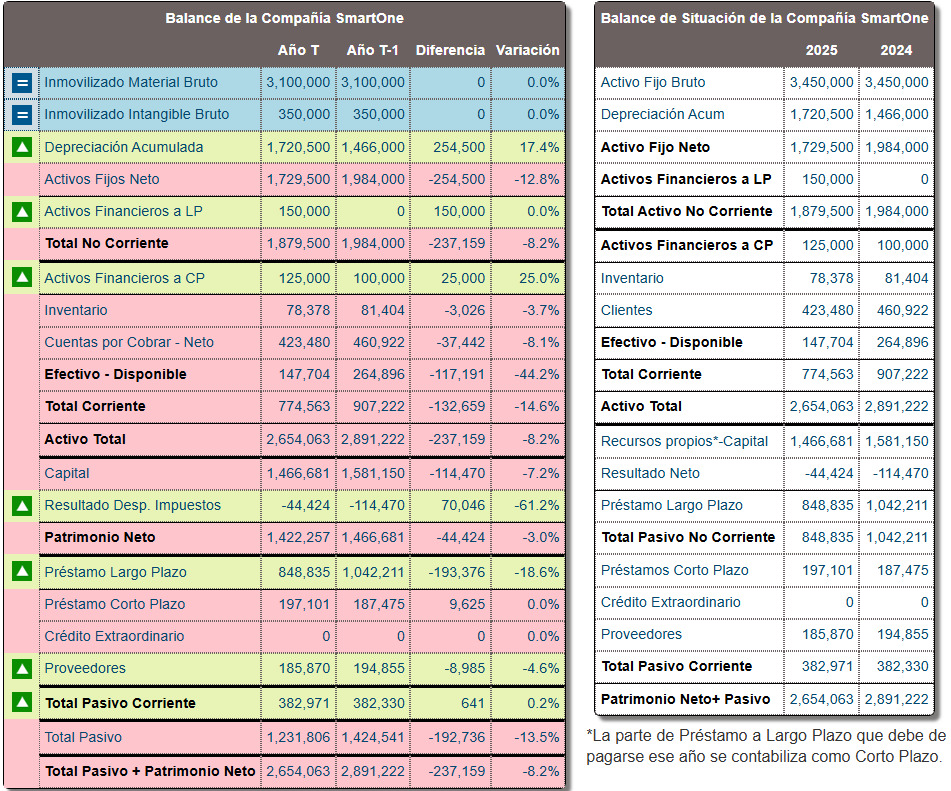The height and width of the screenshot is (791, 951).
Task: Select the 'Depreciación Acum' label in the Situación table
Action: [x=662, y=115]
